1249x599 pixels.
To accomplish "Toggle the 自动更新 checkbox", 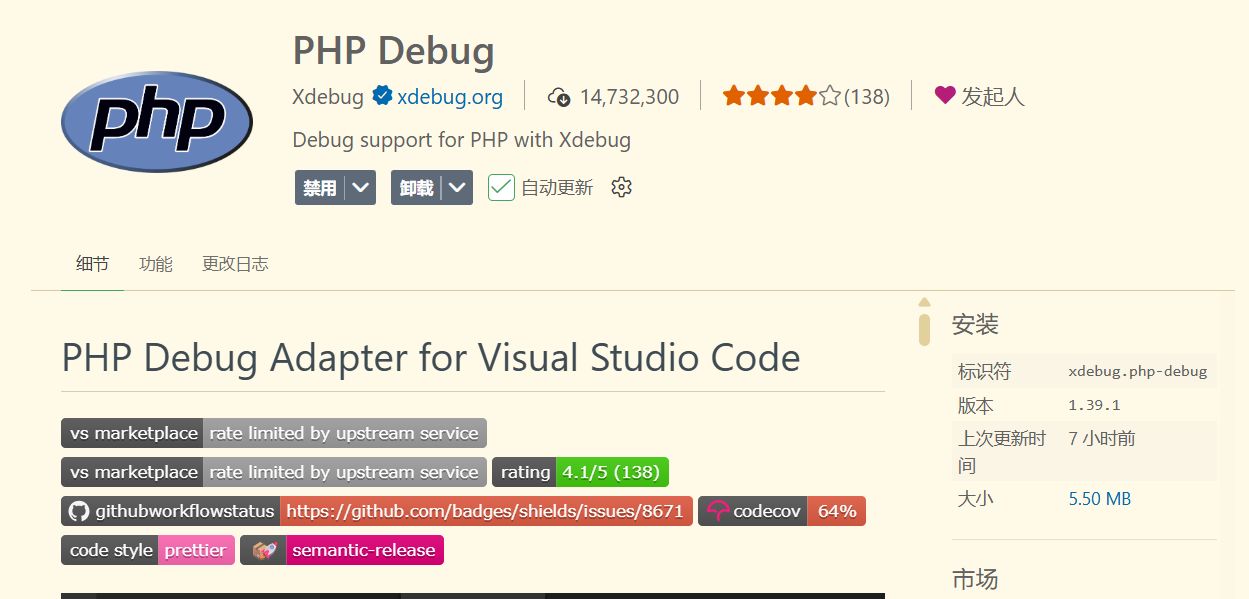I will (x=501, y=187).
